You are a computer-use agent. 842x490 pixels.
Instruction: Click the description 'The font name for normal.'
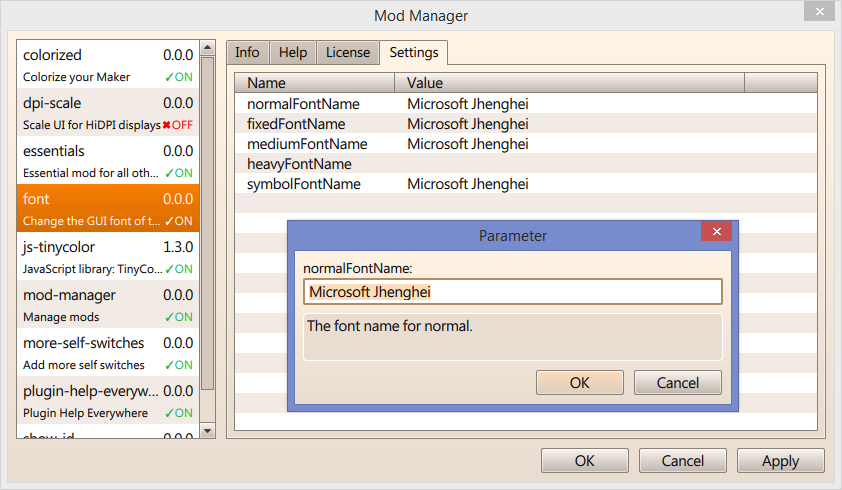pos(389,326)
